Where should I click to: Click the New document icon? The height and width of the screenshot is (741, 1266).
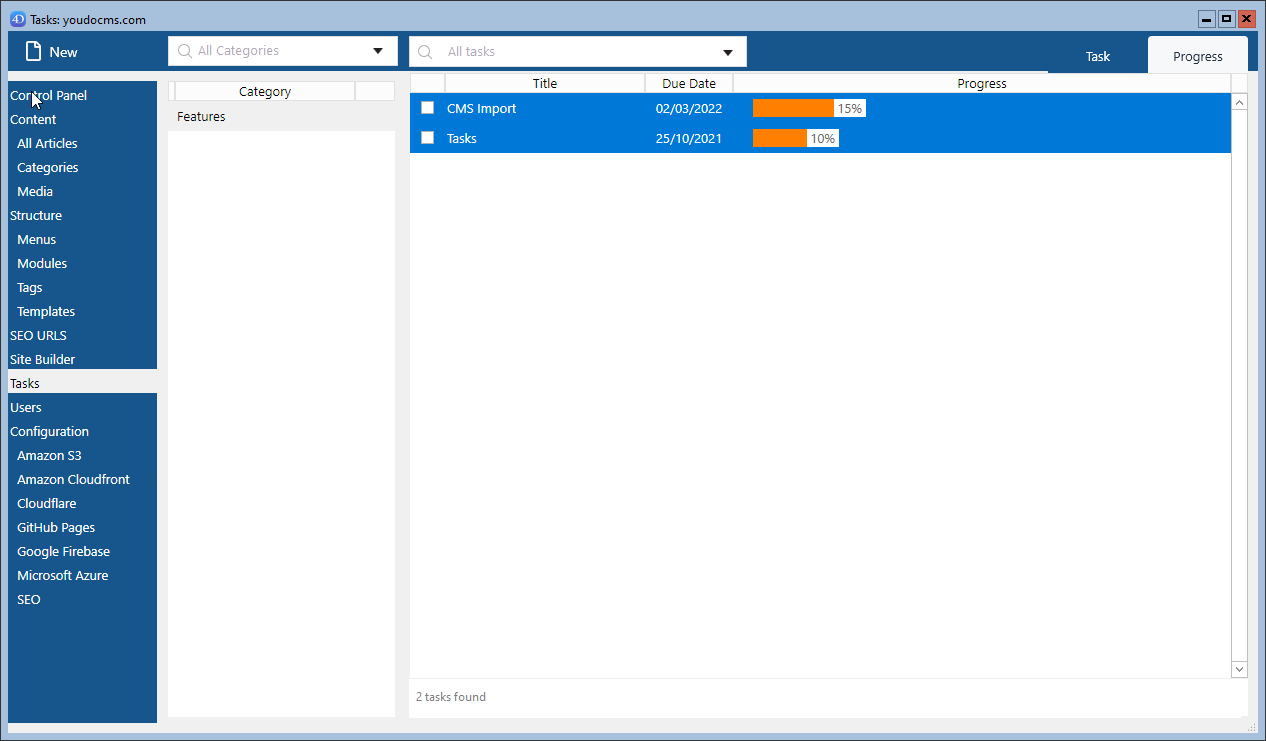(x=34, y=52)
